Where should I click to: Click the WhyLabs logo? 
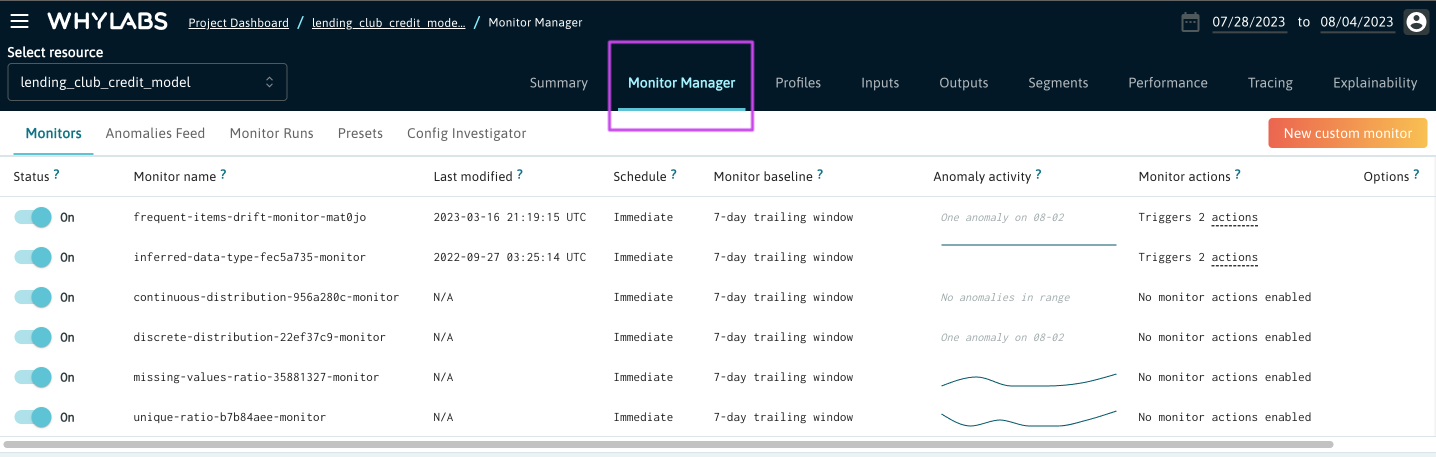pyautogui.click(x=107, y=22)
